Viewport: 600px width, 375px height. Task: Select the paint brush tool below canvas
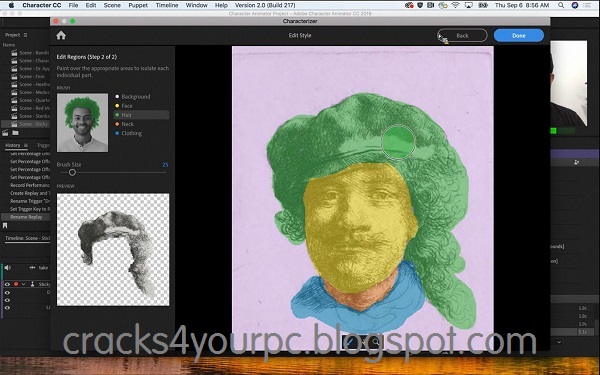click(351, 342)
